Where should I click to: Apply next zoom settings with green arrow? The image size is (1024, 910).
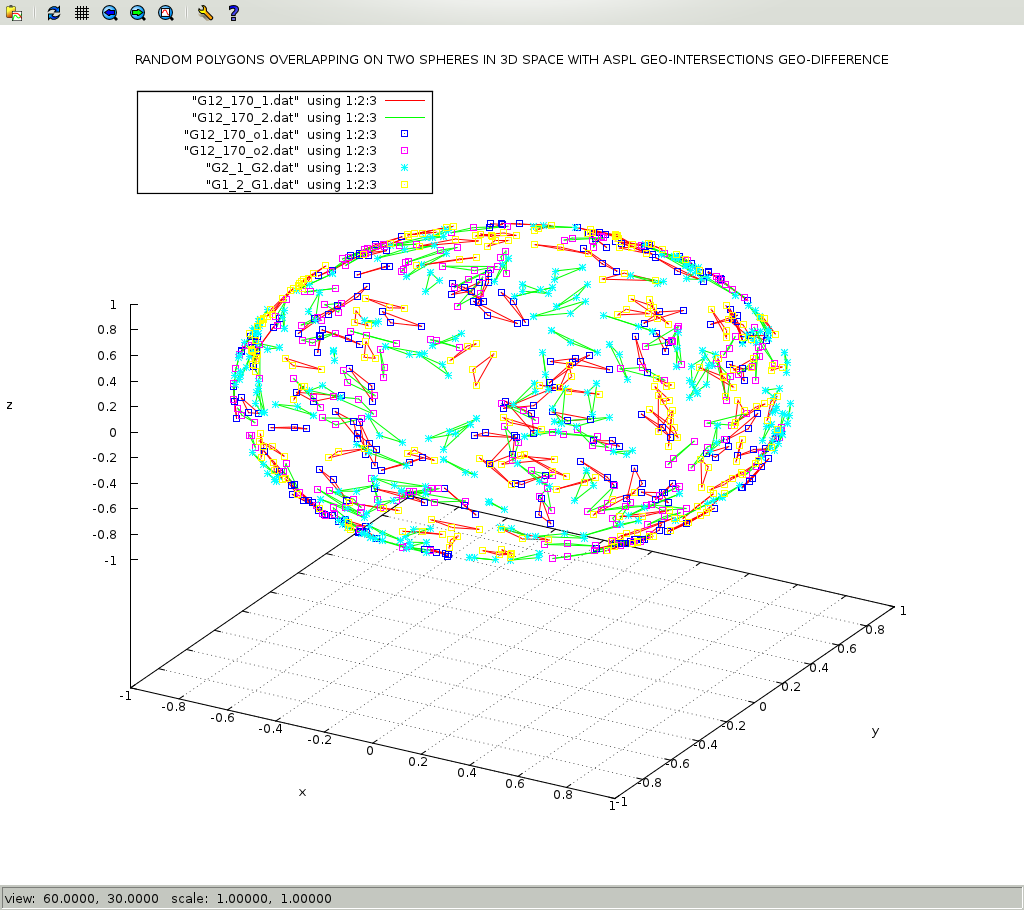[138, 13]
